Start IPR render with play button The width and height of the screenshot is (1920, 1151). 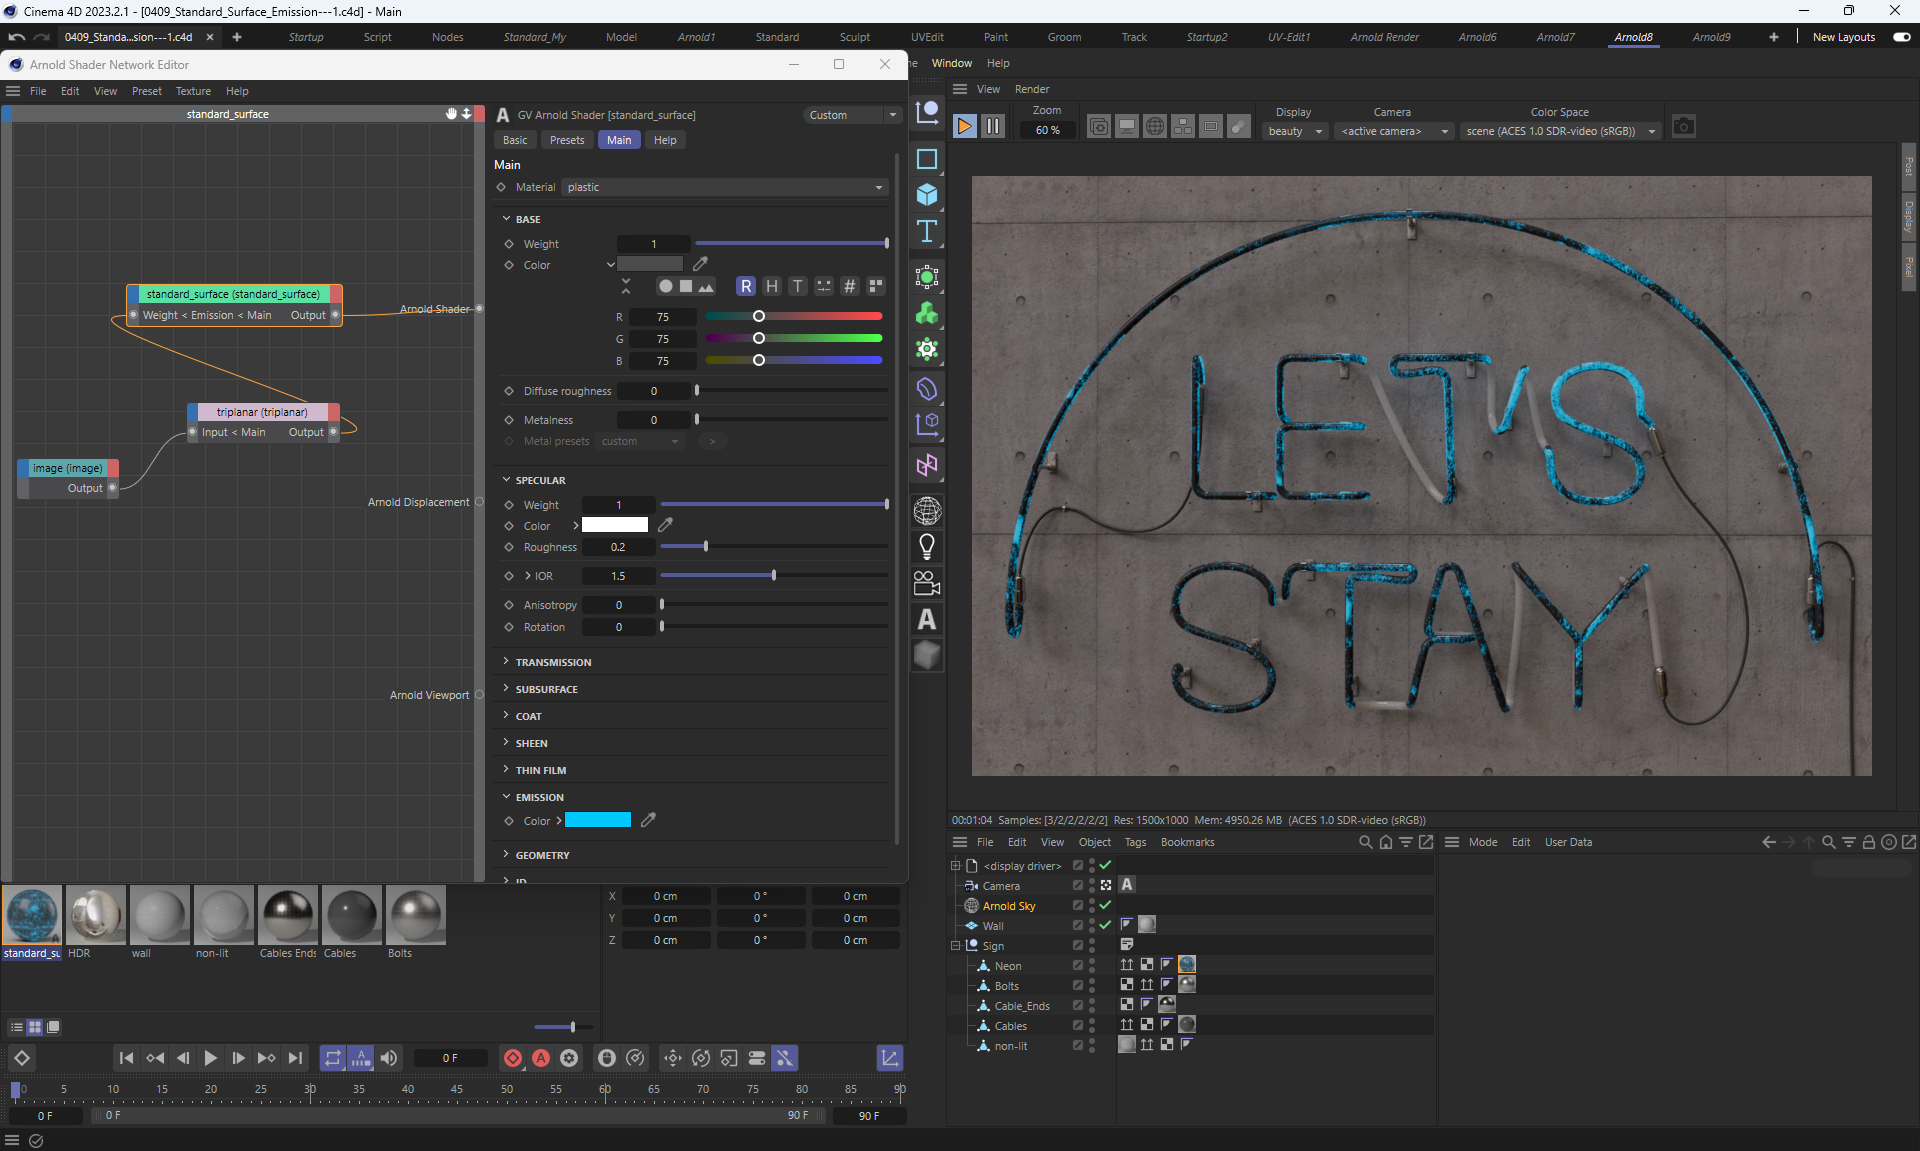pos(964,127)
